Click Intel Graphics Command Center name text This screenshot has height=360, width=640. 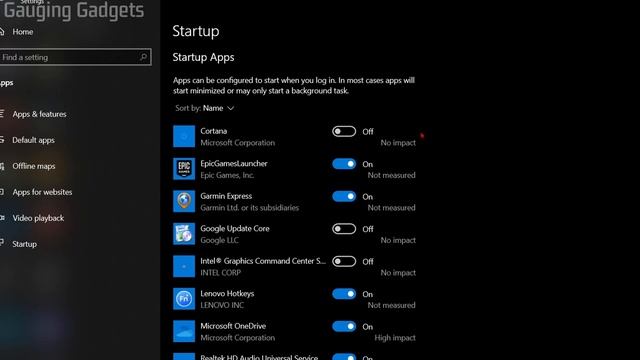(x=263, y=261)
